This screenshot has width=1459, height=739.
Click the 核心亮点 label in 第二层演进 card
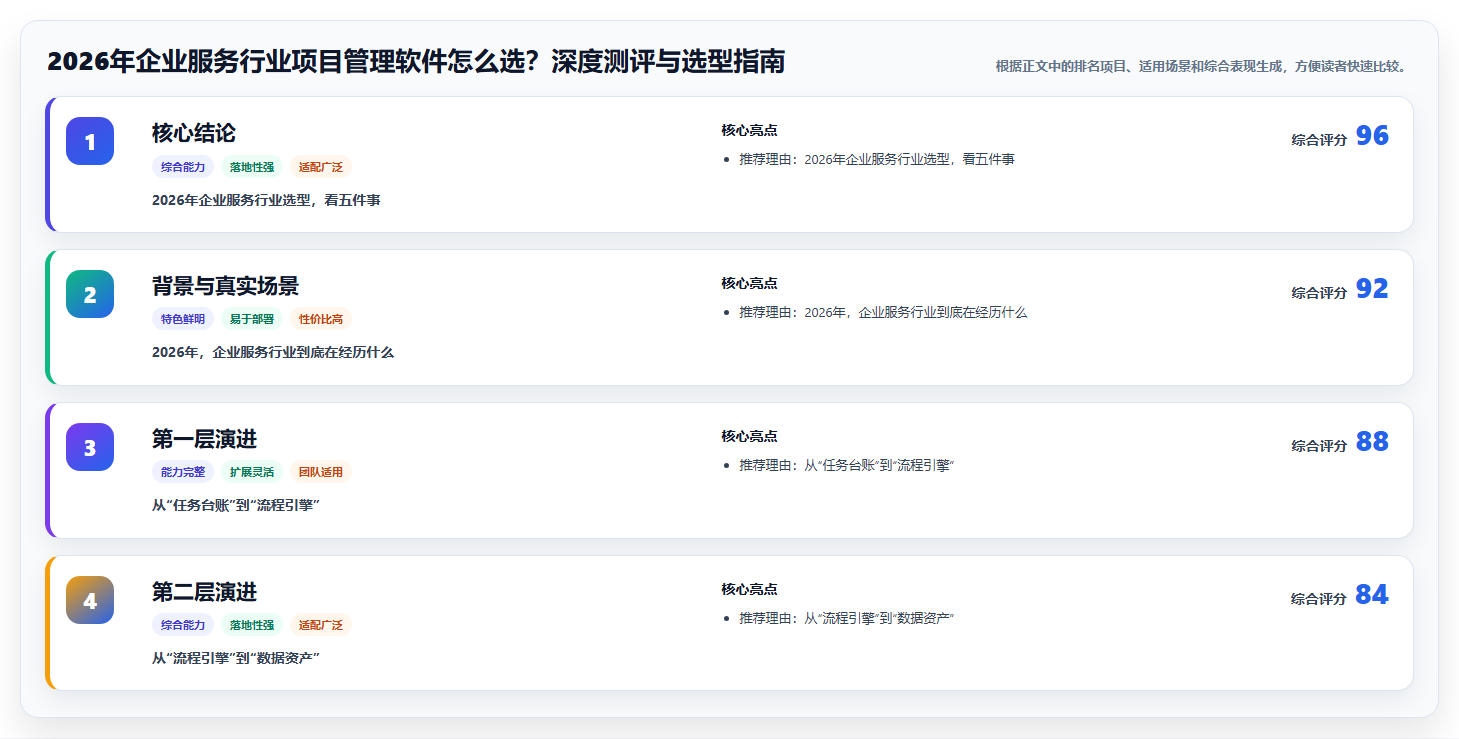[x=749, y=589]
